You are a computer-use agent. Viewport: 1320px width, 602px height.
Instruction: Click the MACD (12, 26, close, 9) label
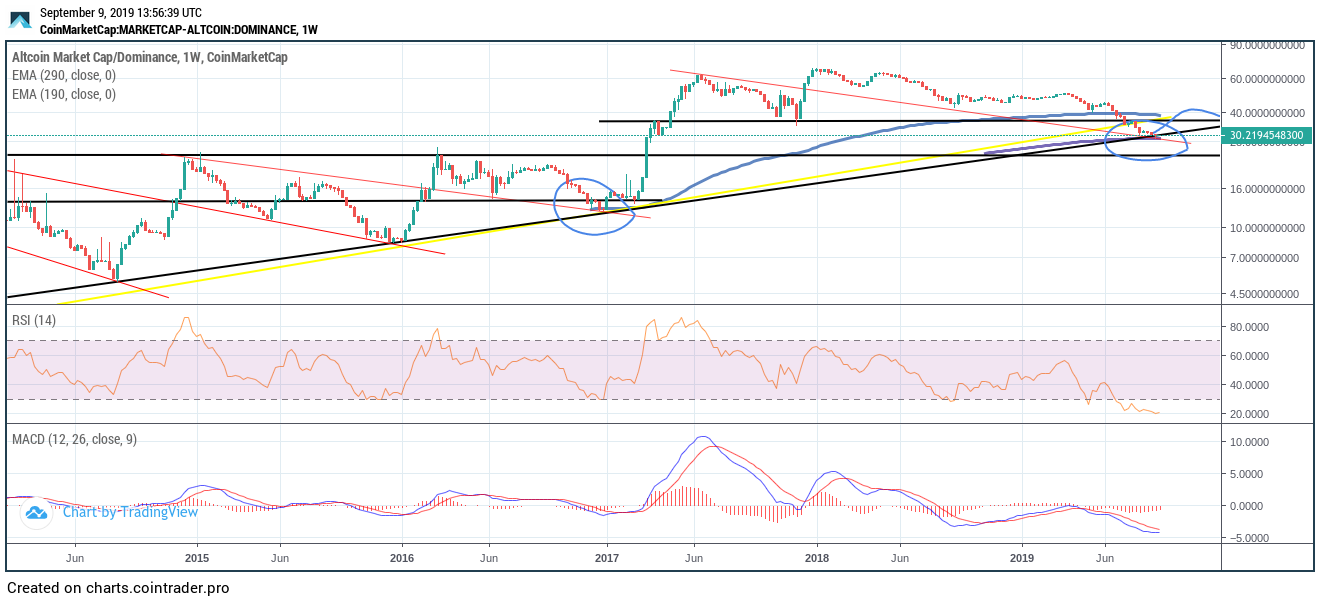[74, 439]
